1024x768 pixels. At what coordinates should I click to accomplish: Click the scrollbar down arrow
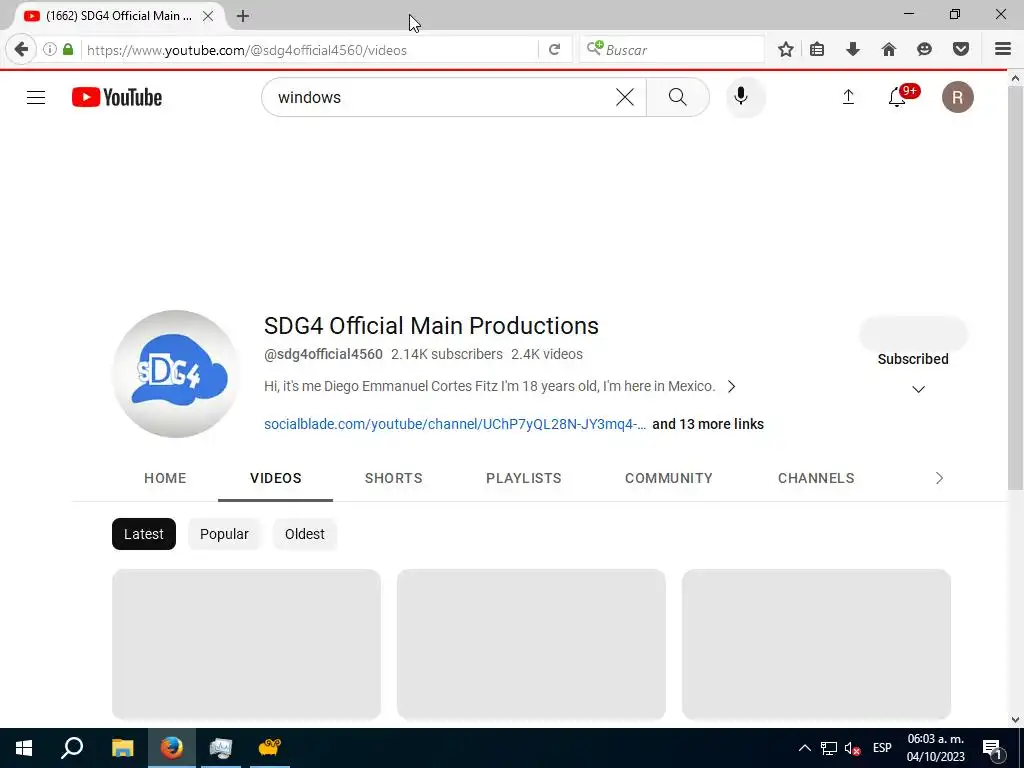pyautogui.click(x=1015, y=720)
